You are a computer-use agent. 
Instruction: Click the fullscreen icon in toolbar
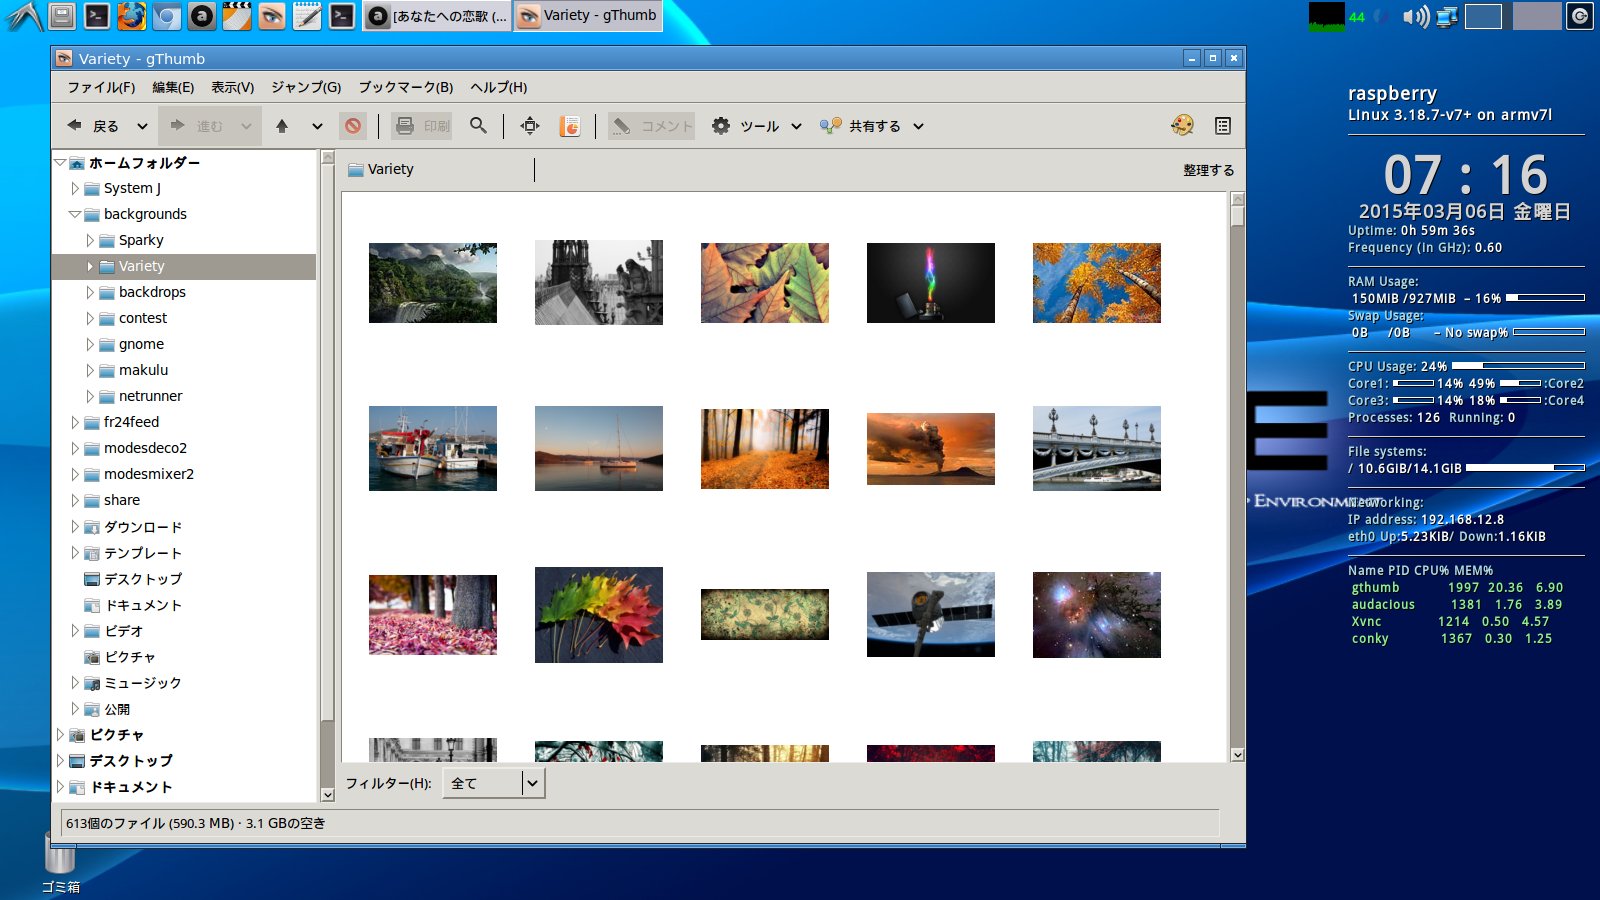click(x=530, y=126)
